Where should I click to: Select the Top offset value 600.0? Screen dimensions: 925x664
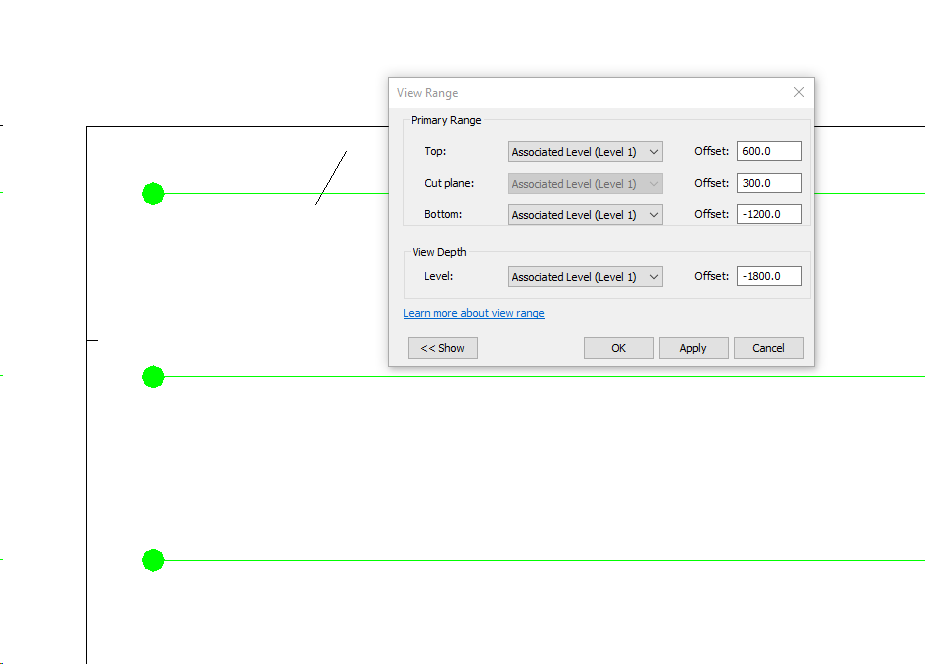point(768,151)
